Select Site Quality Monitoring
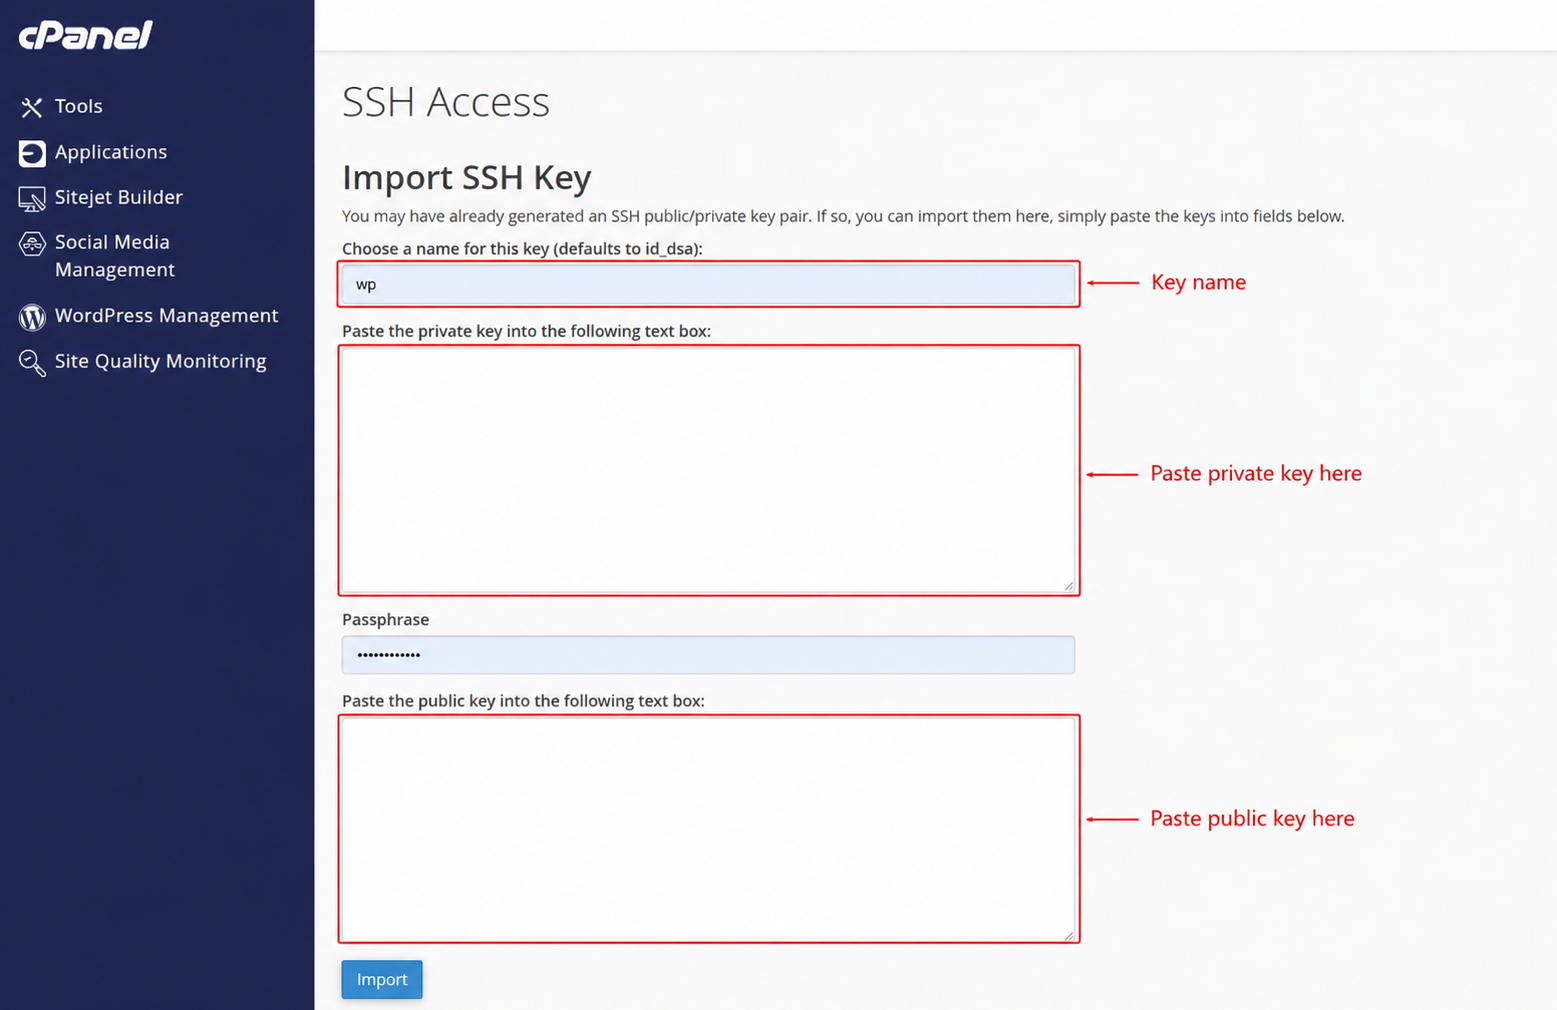The image size is (1557, 1010). 161,361
